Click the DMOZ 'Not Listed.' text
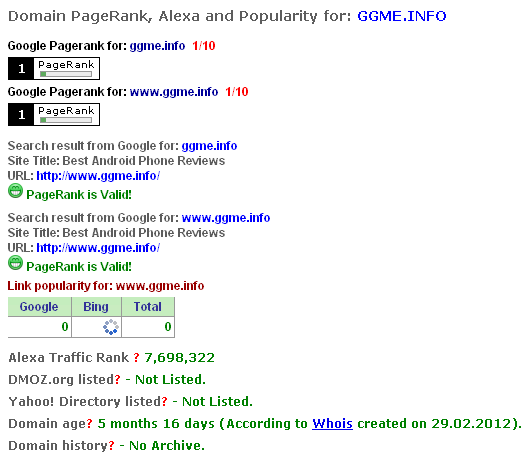The width and height of the screenshot is (529, 460). [x=170, y=380]
